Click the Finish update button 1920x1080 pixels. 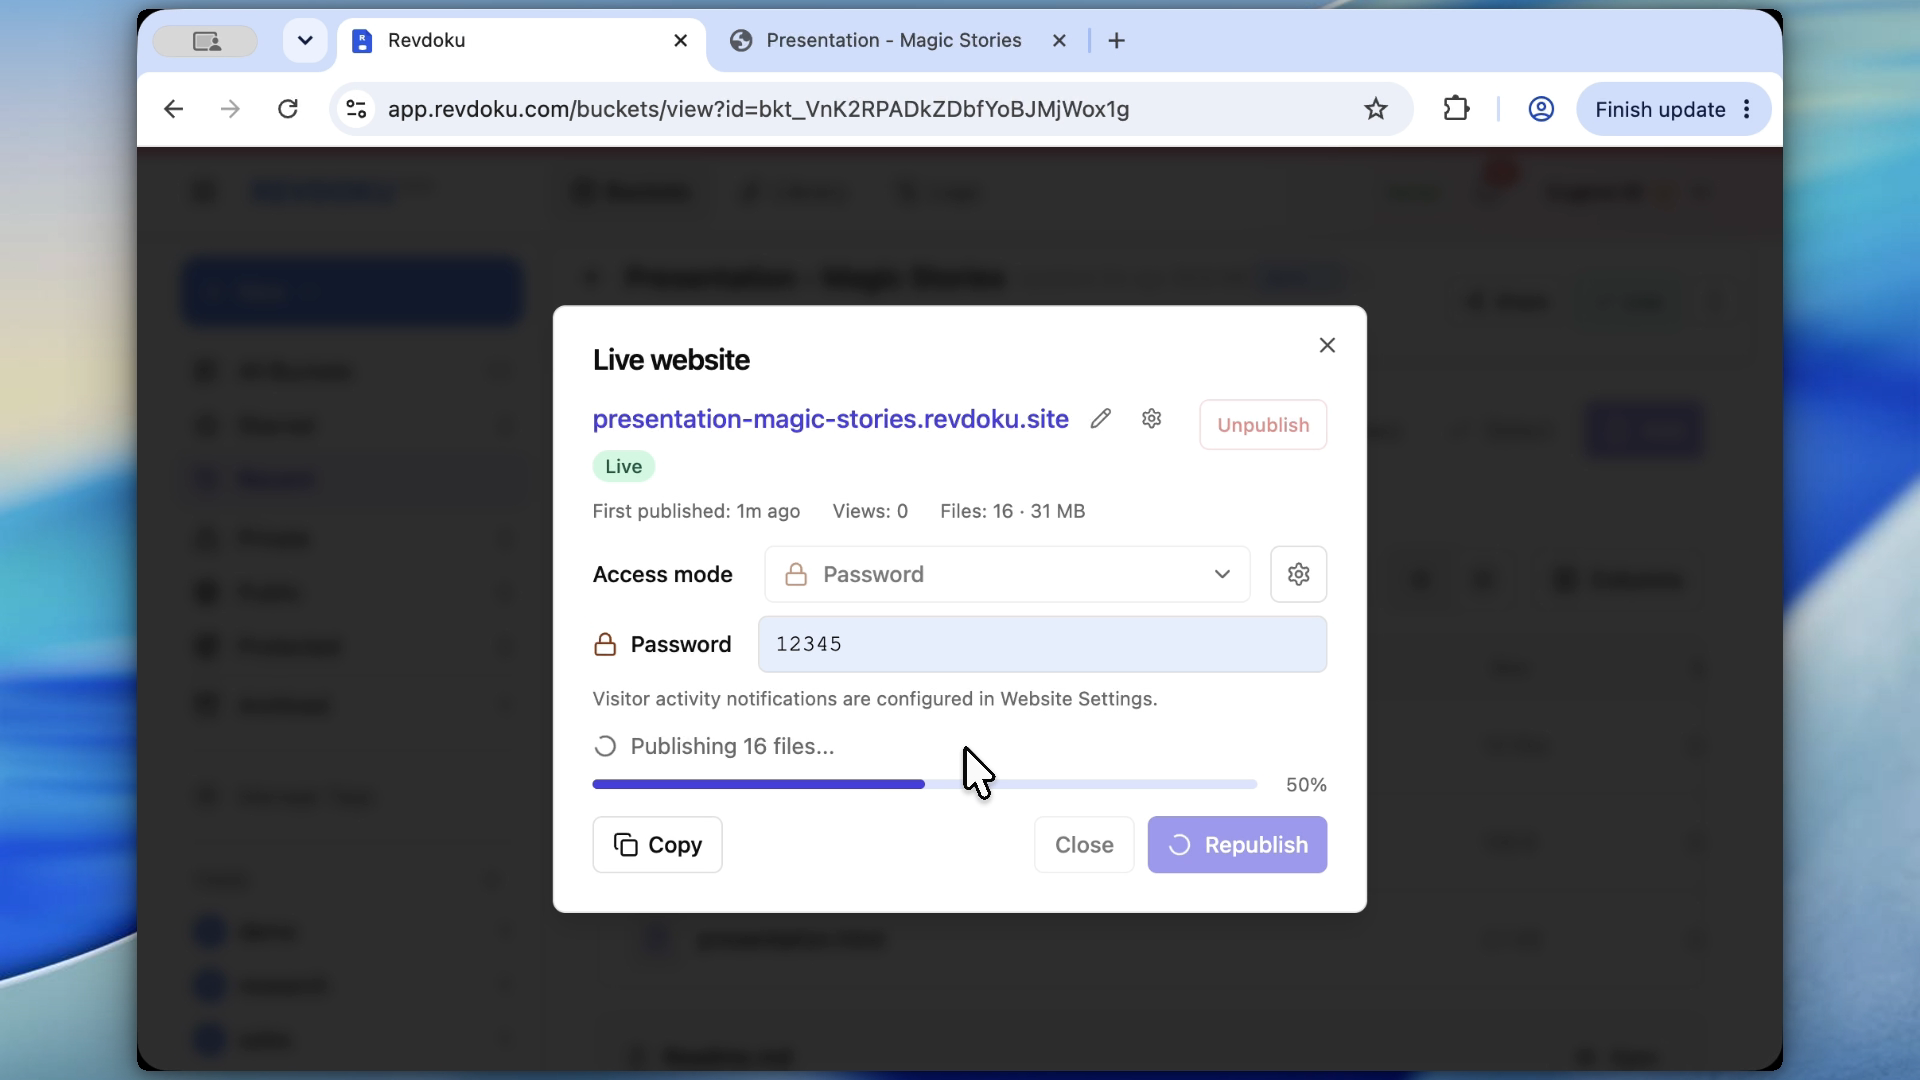click(1660, 109)
